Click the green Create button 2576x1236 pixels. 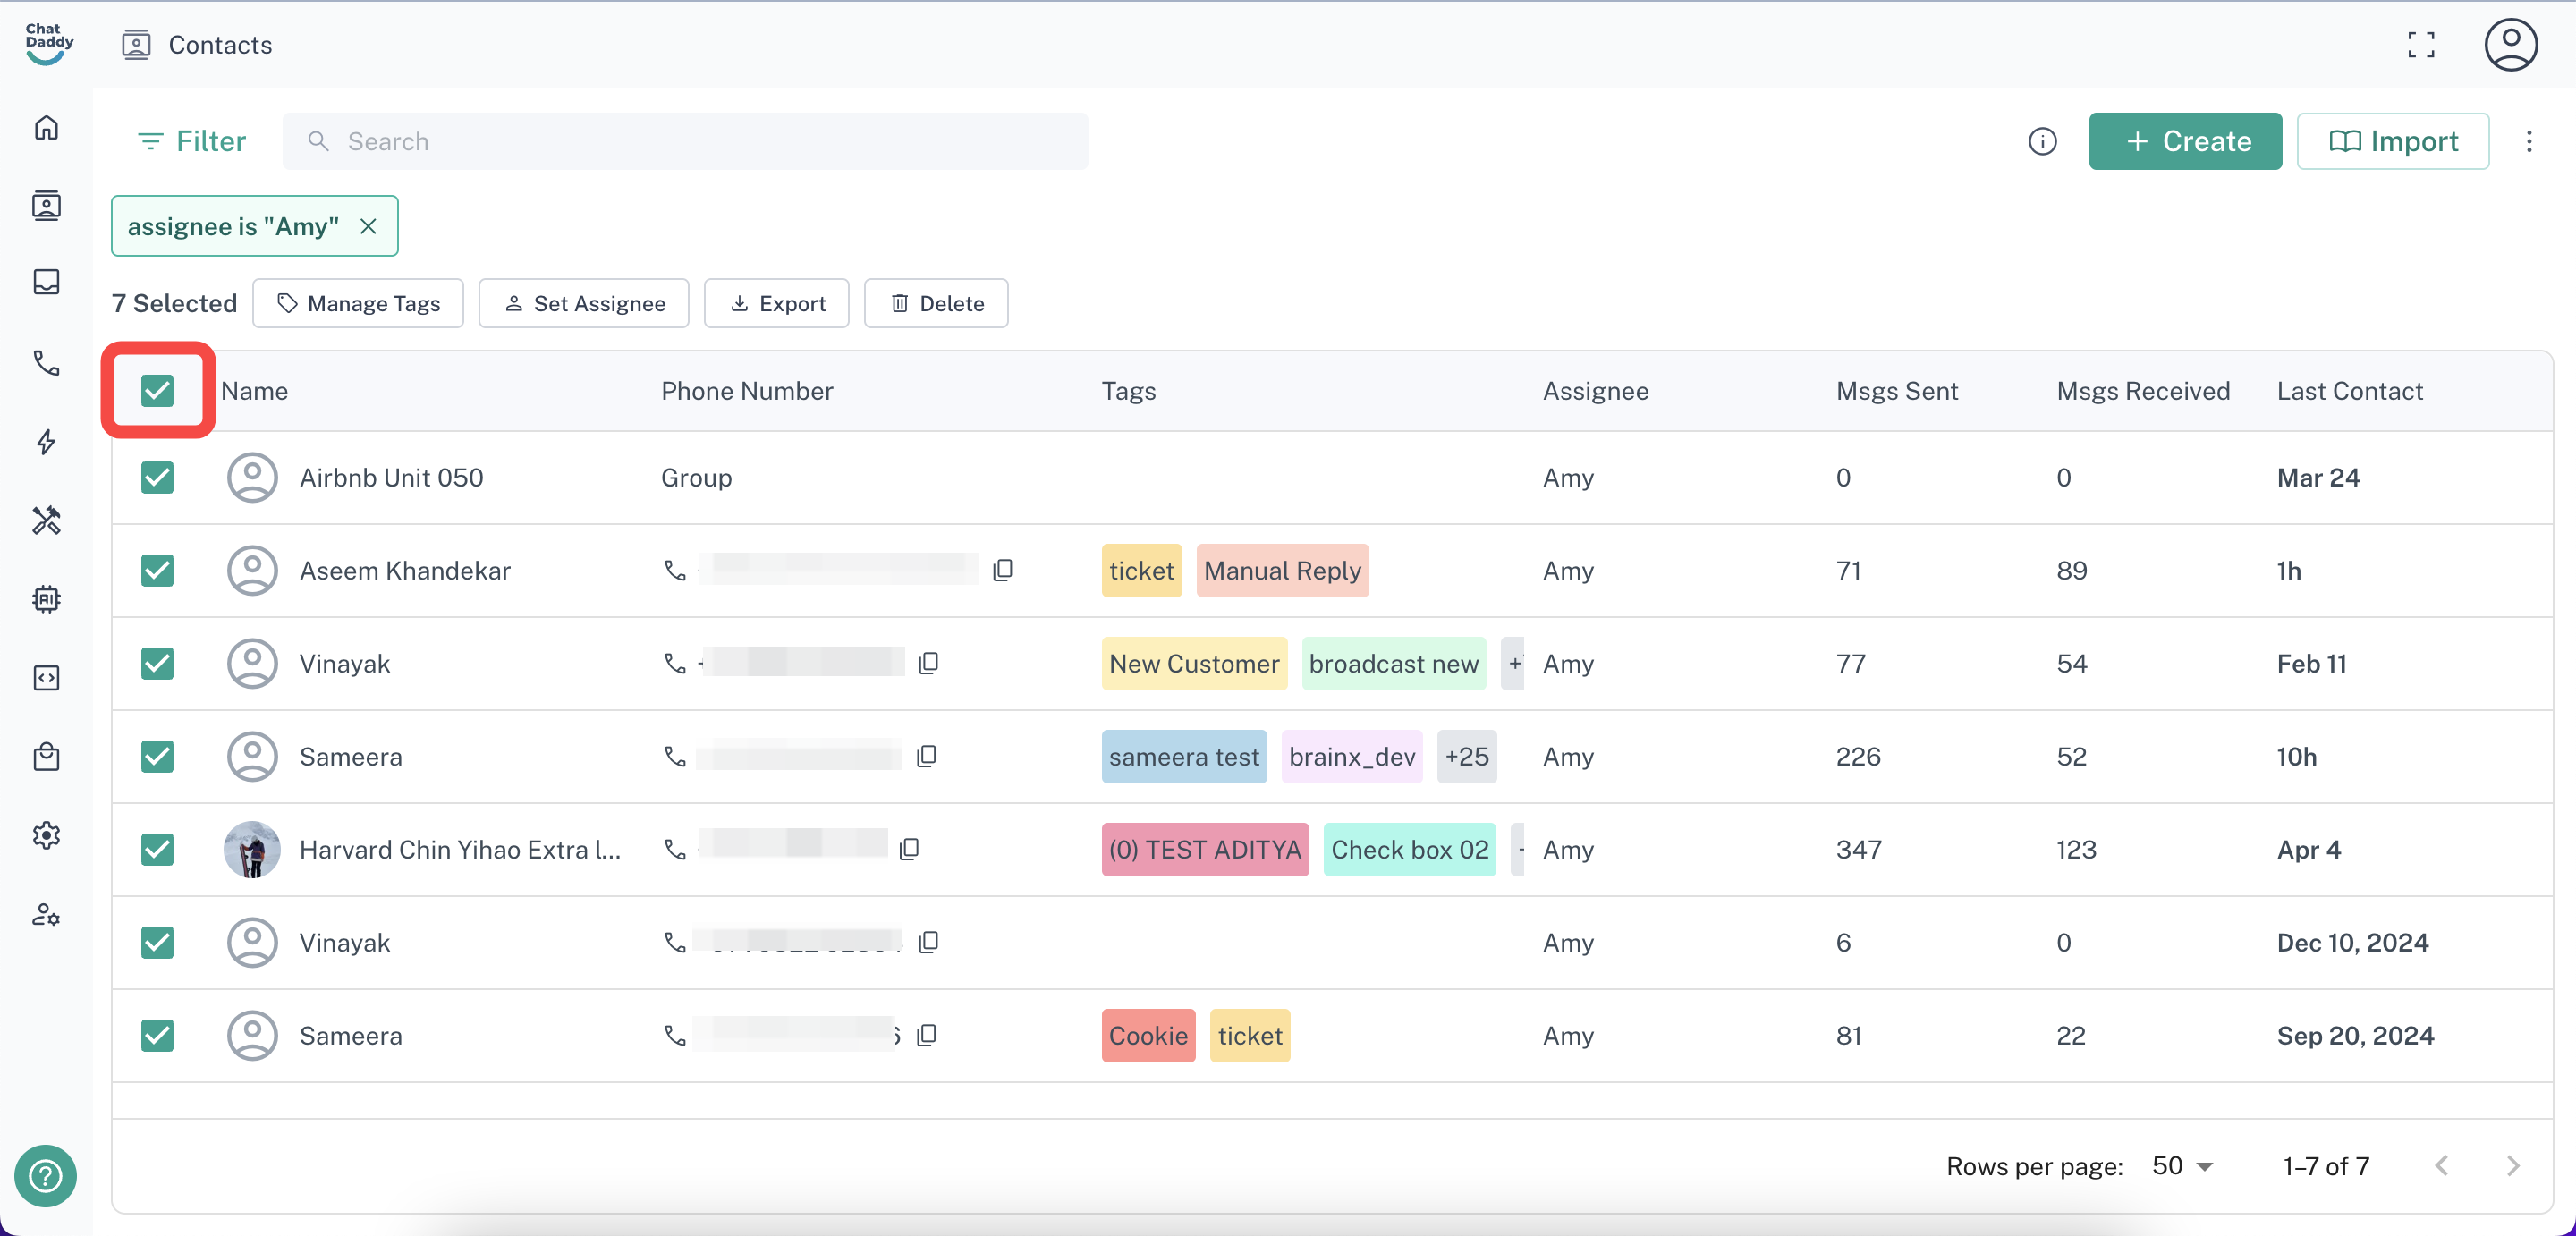pyautogui.click(x=2185, y=142)
